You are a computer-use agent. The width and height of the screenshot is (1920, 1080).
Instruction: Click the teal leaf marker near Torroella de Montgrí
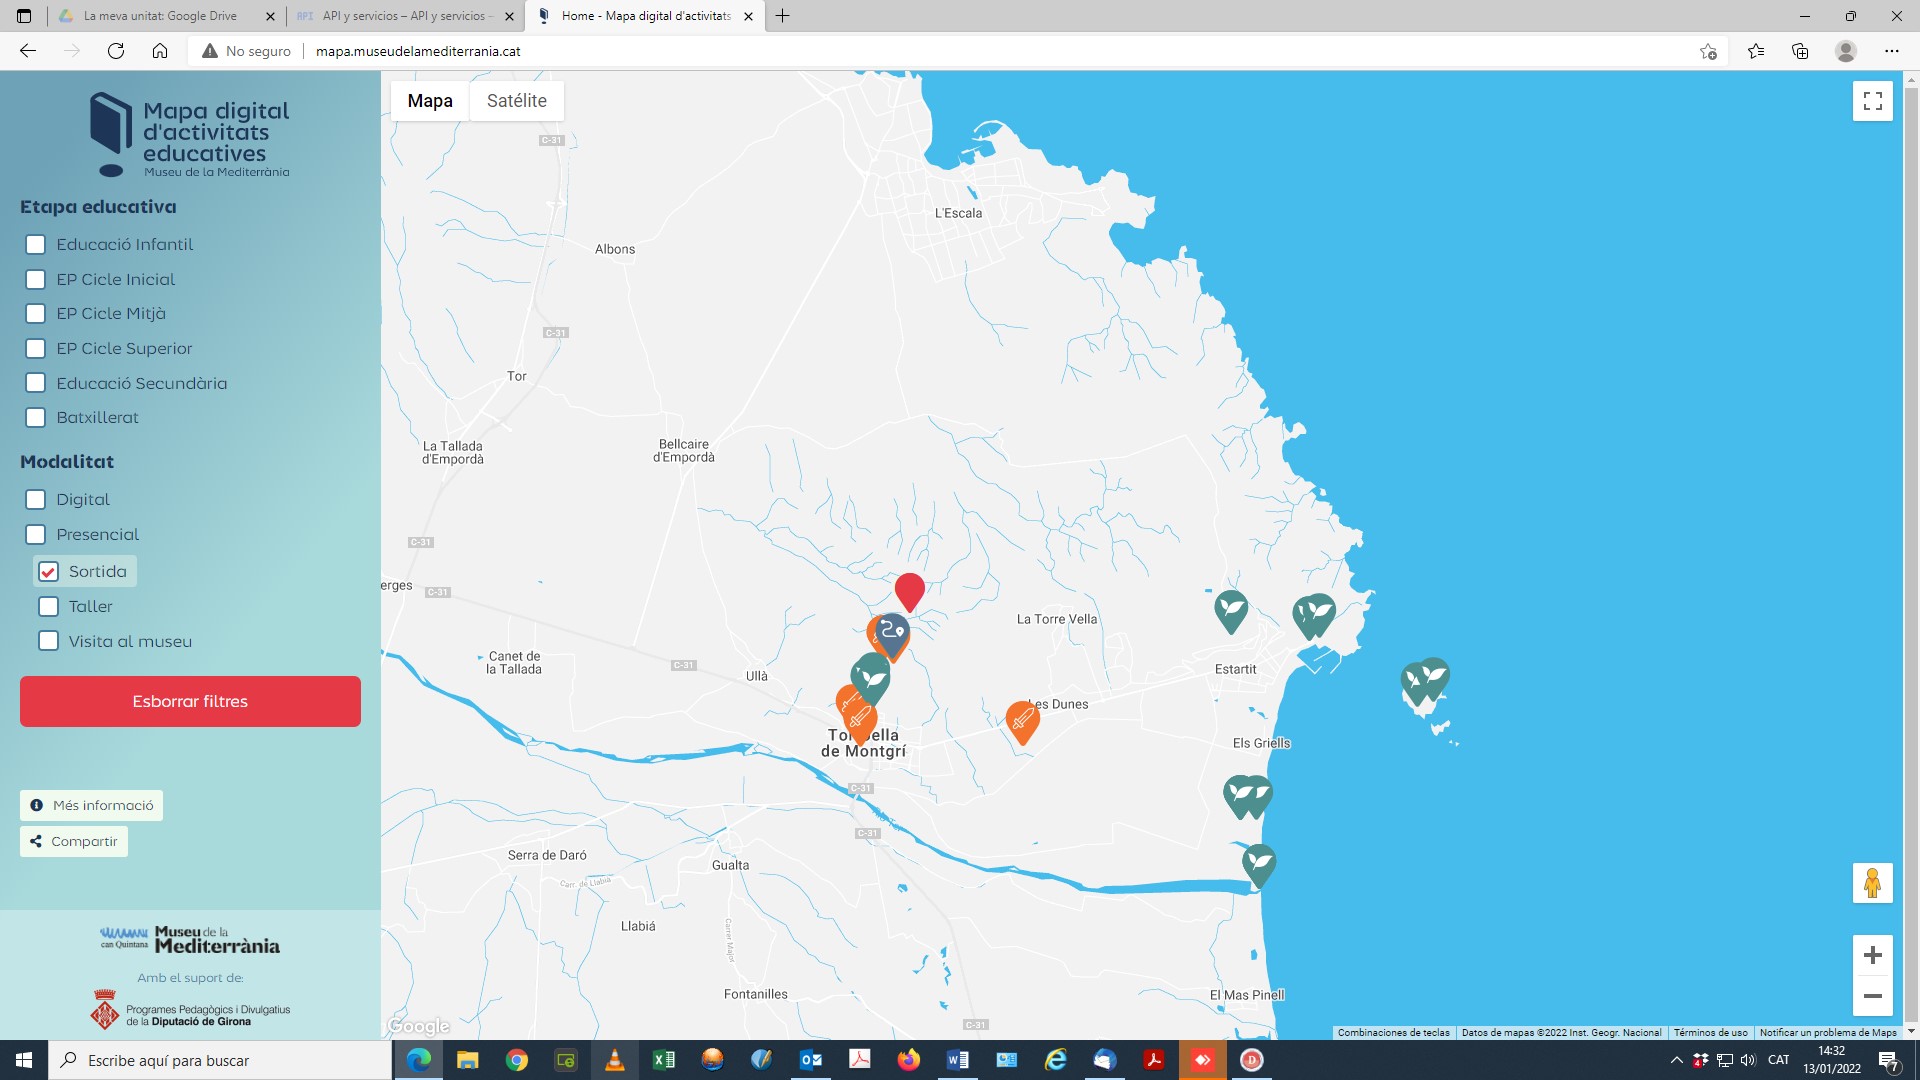pyautogui.click(x=870, y=677)
